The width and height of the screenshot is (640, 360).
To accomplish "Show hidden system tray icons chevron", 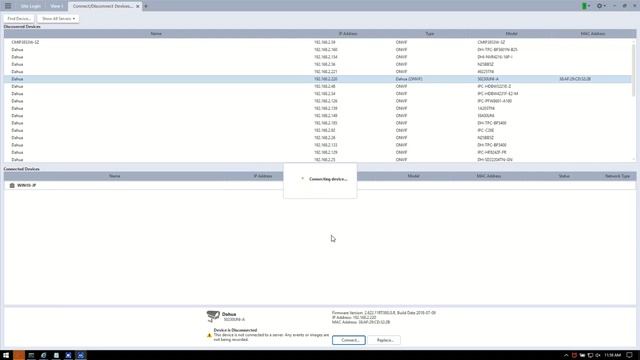I will pyautogui.click(x=566, y=356).
